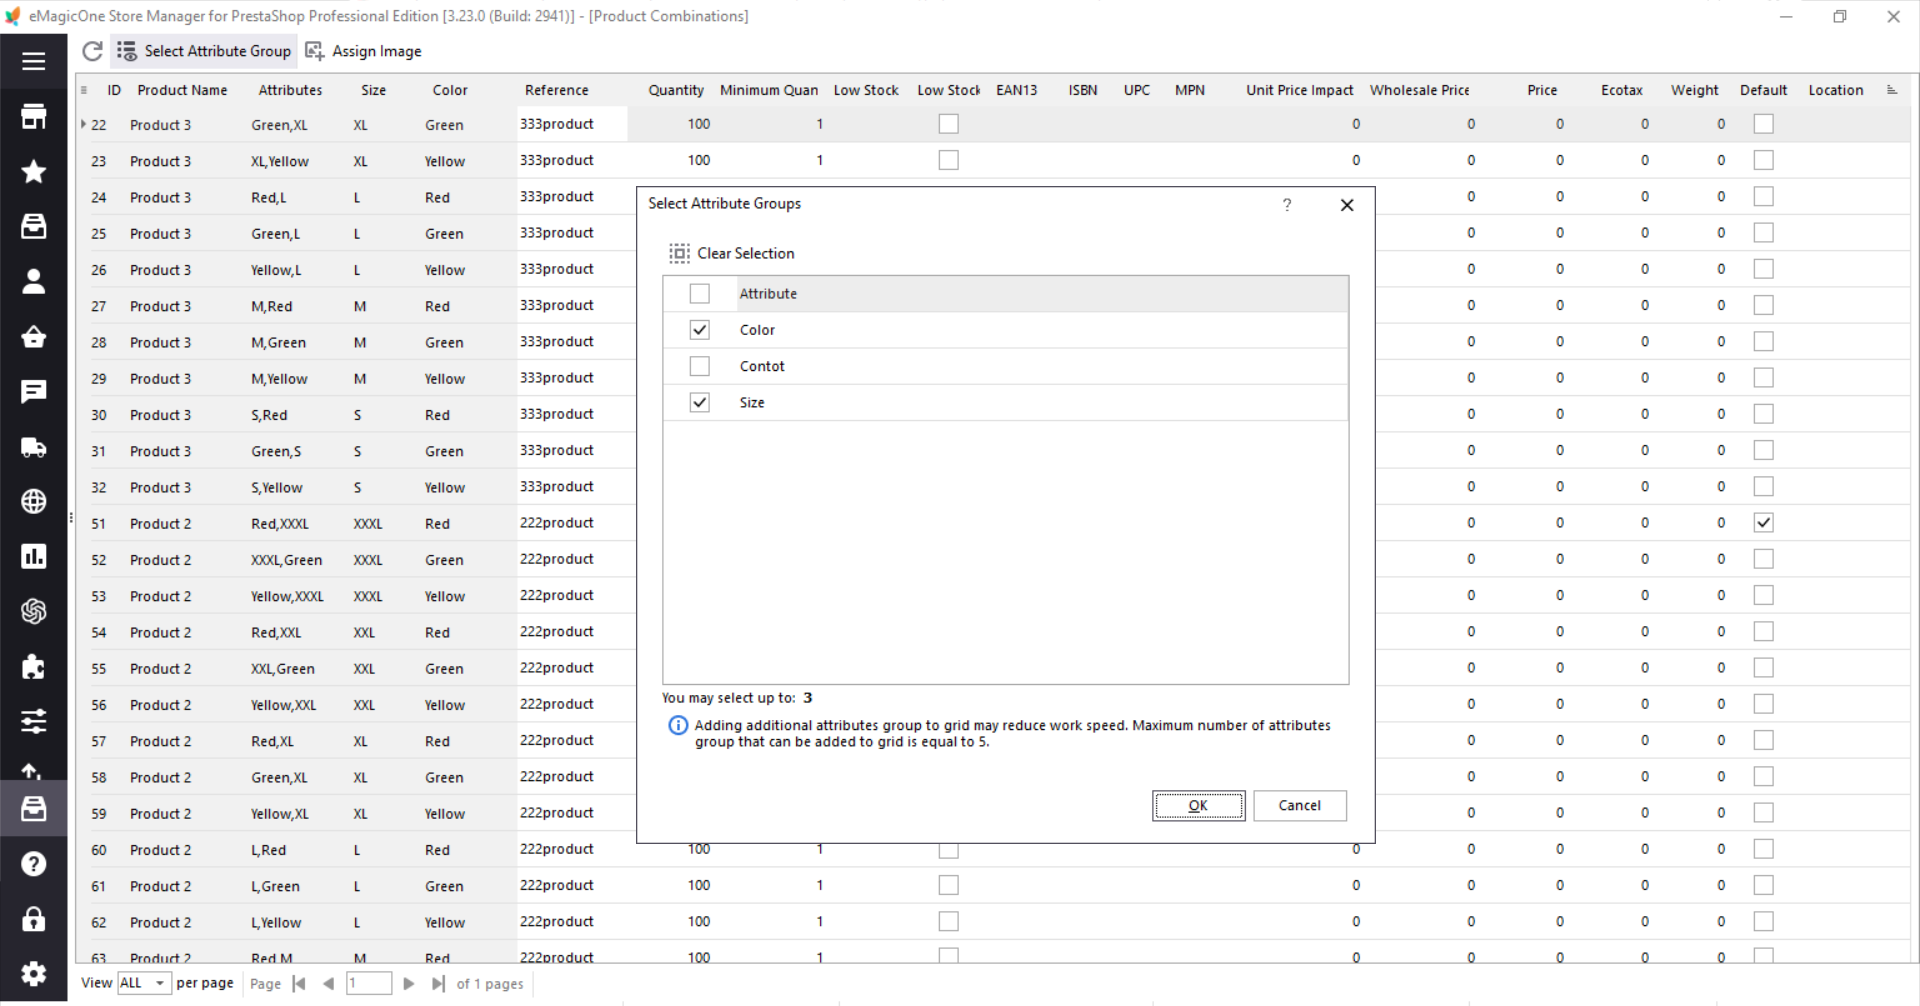
Task: Open the hamburger menu in sidebar
Action: (33, 61)
